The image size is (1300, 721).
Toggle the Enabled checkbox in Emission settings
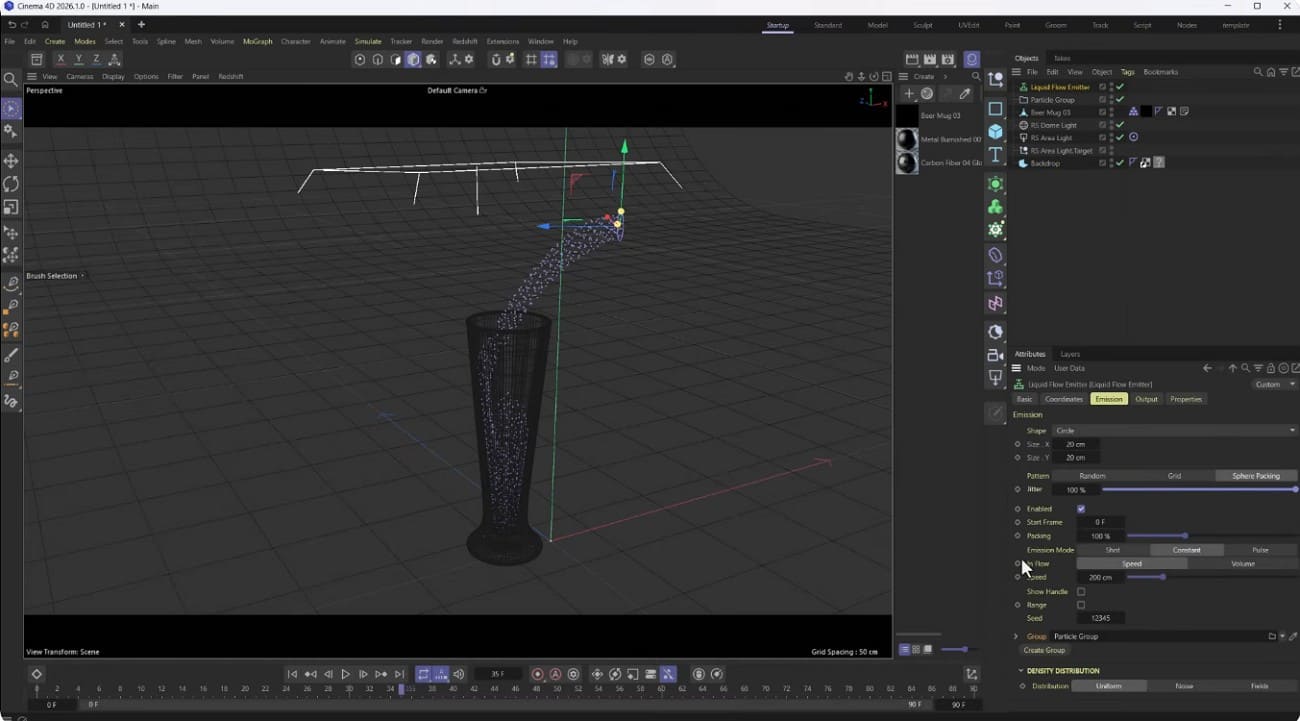point(1080,509)
